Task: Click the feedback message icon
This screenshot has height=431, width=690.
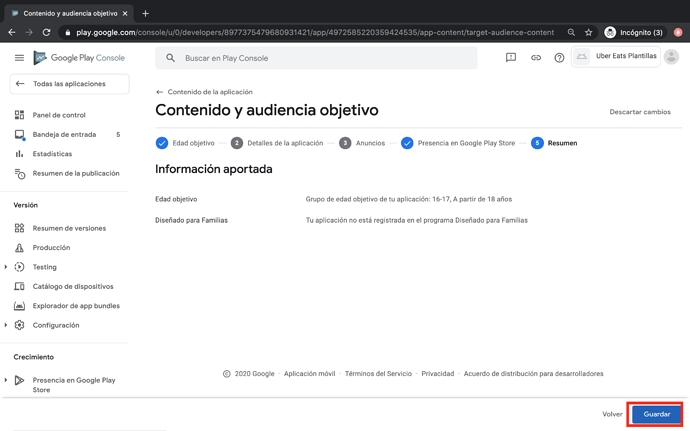Action: [511, 58]
